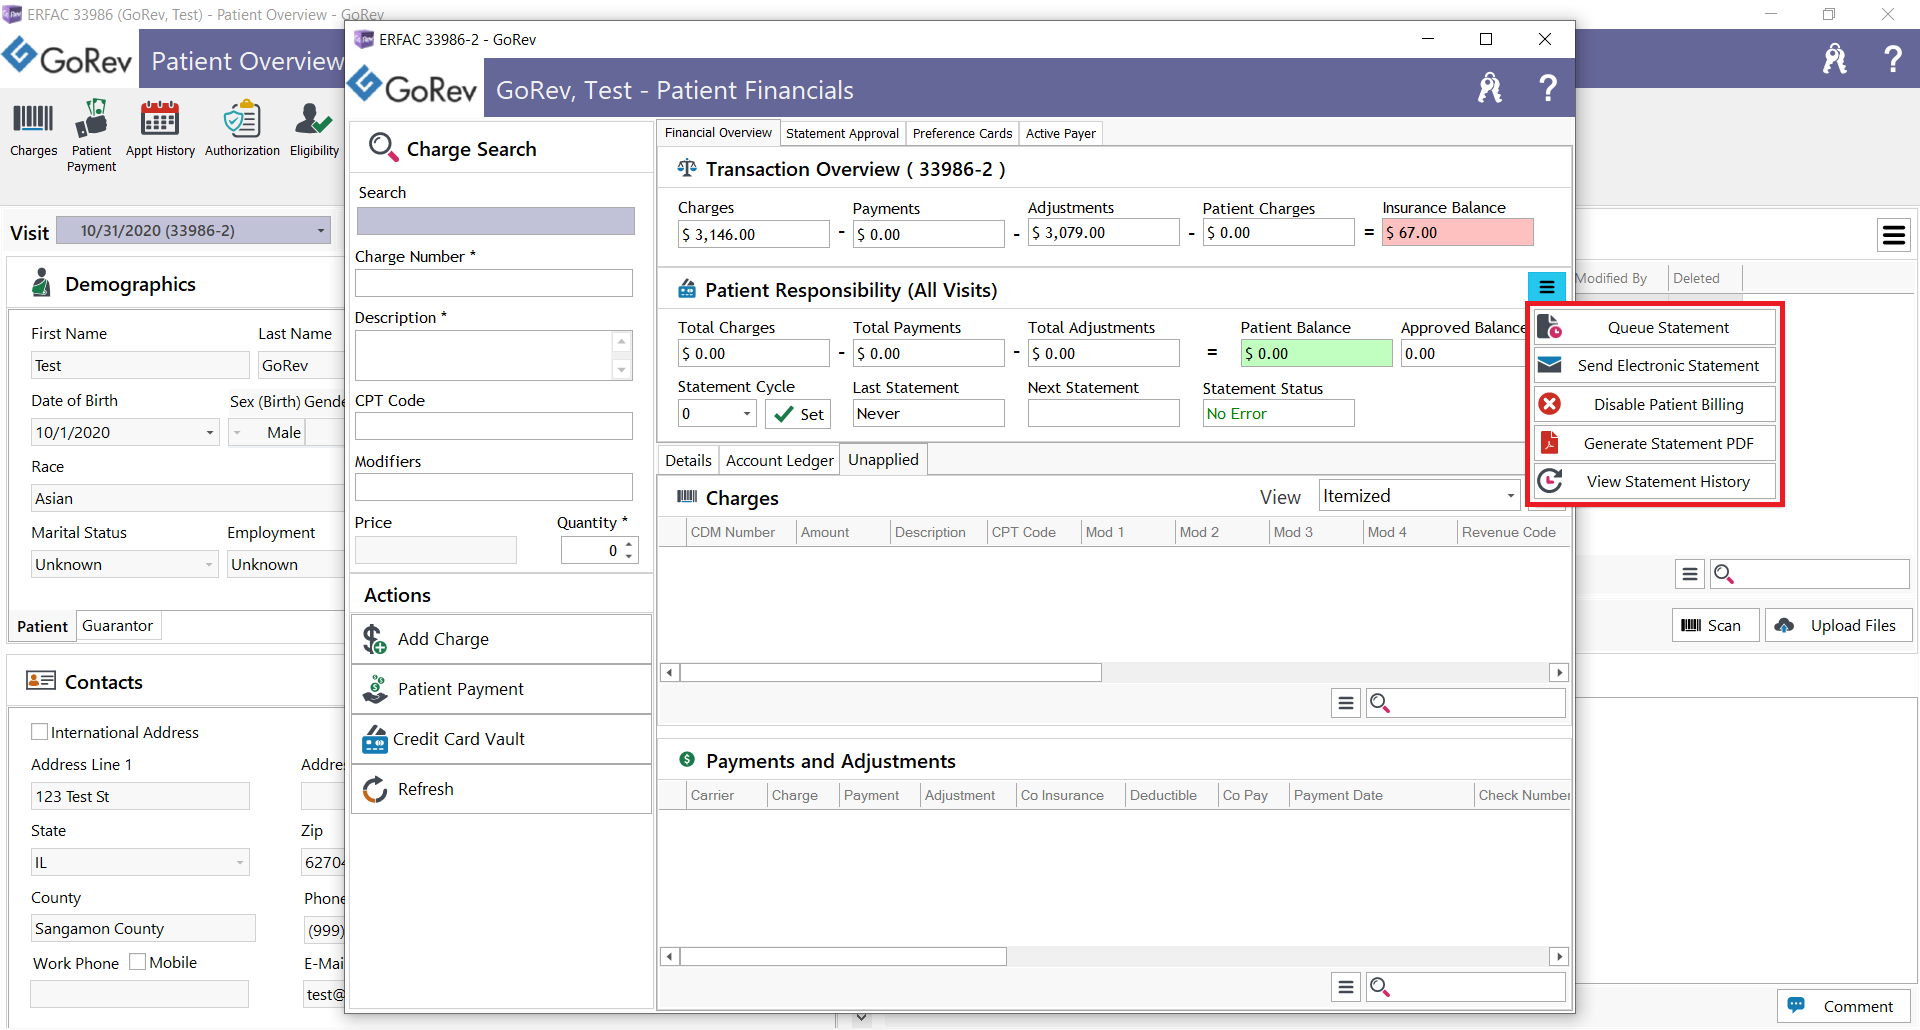Select Disable Patient Billing option
1920x1030 pixels.
(1655, 404)
